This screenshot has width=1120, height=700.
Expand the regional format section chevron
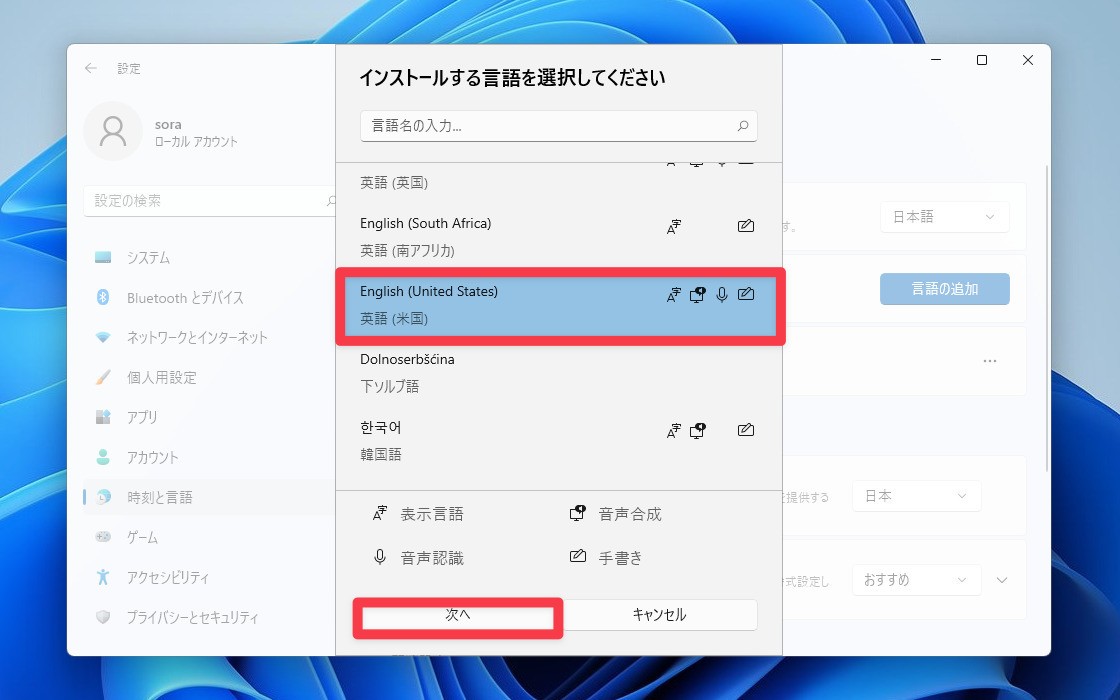[x=1002, y=580]
